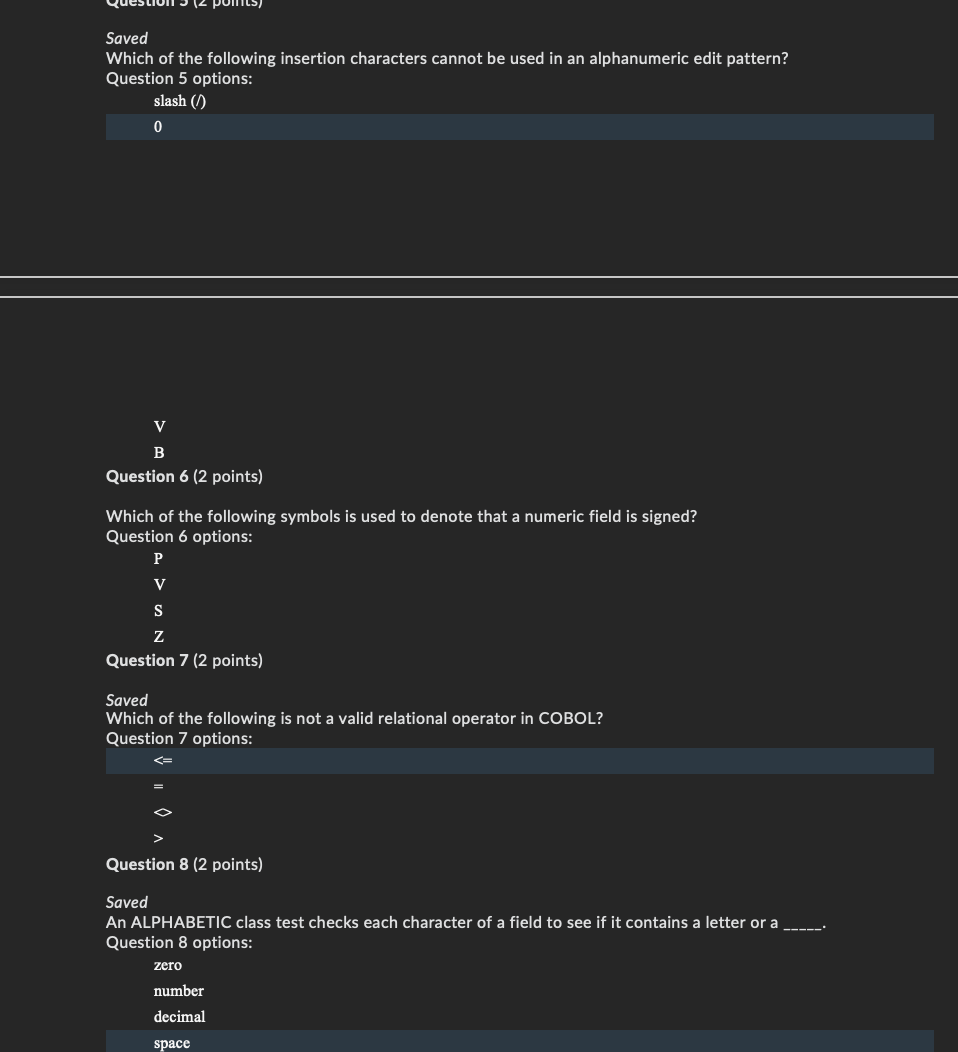Choose the "<>" option for Question 7
Screen dimensions: 958x1052
pyautogui.click(x=161, y=812)
